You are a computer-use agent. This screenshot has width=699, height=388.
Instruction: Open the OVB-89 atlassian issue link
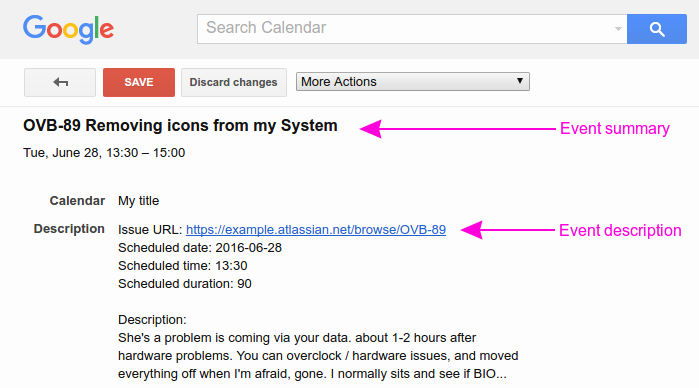click(x=316, y=230)
